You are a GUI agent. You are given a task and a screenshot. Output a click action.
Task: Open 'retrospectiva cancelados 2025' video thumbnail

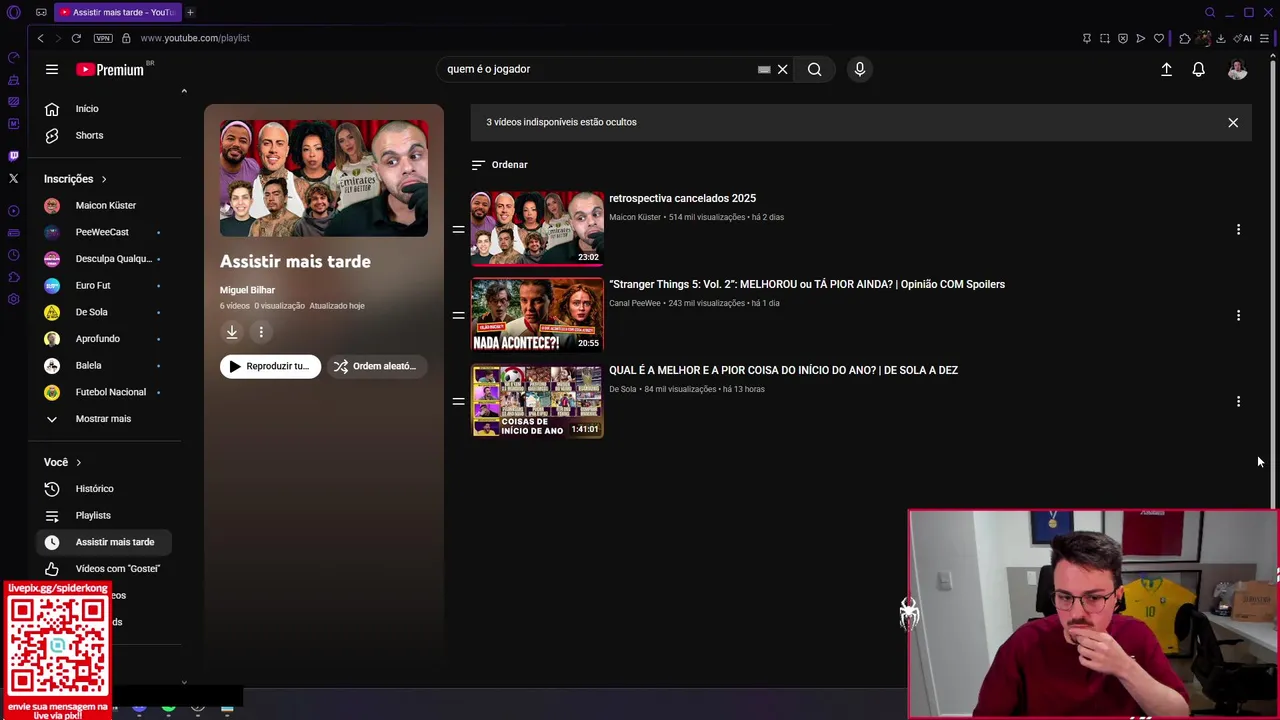pos(537,229)
